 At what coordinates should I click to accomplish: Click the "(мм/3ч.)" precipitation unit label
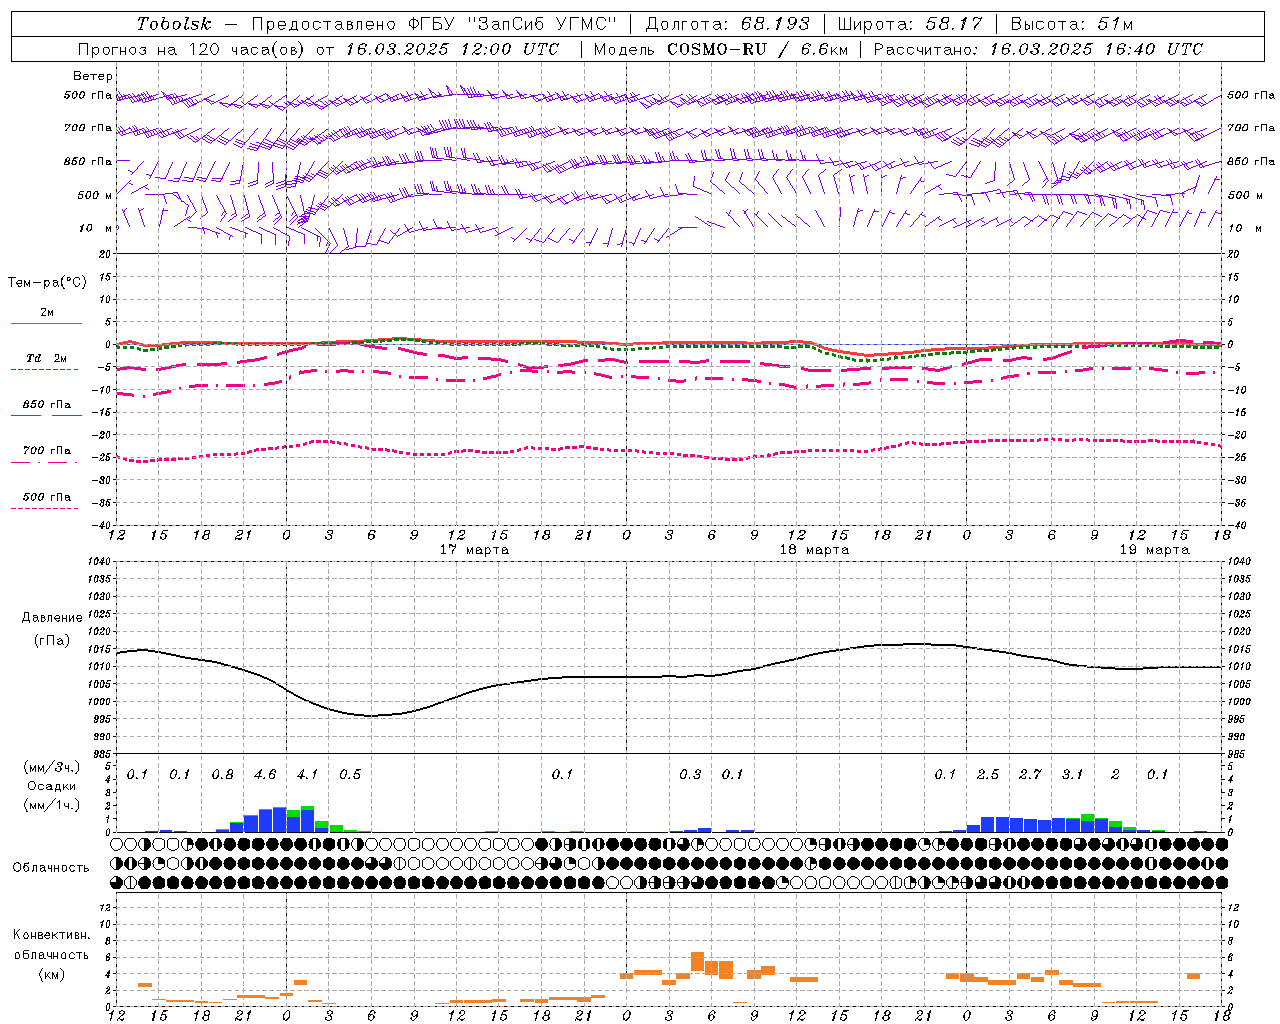tap(52, 767)
